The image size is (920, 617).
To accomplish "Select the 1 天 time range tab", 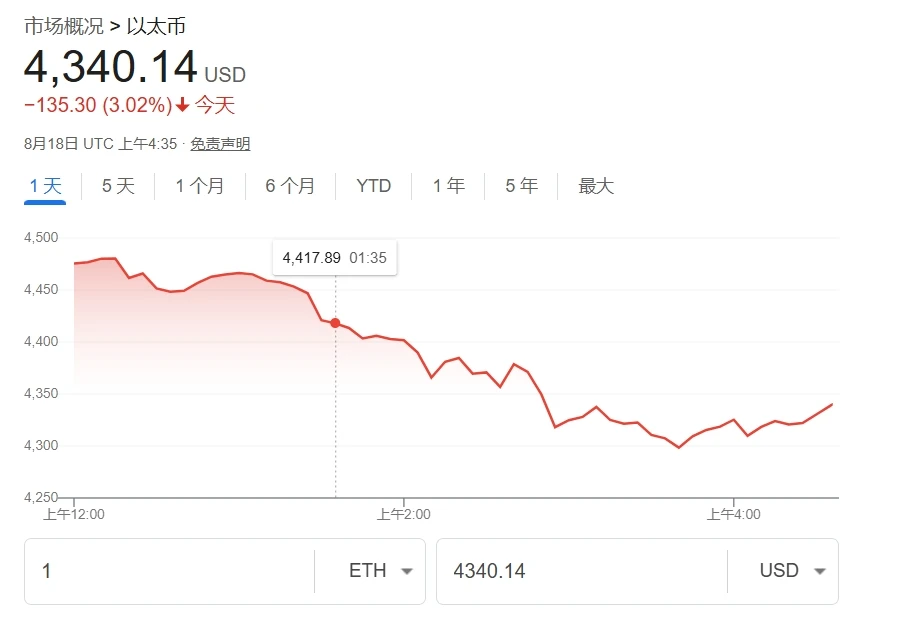I will (45, 186).
